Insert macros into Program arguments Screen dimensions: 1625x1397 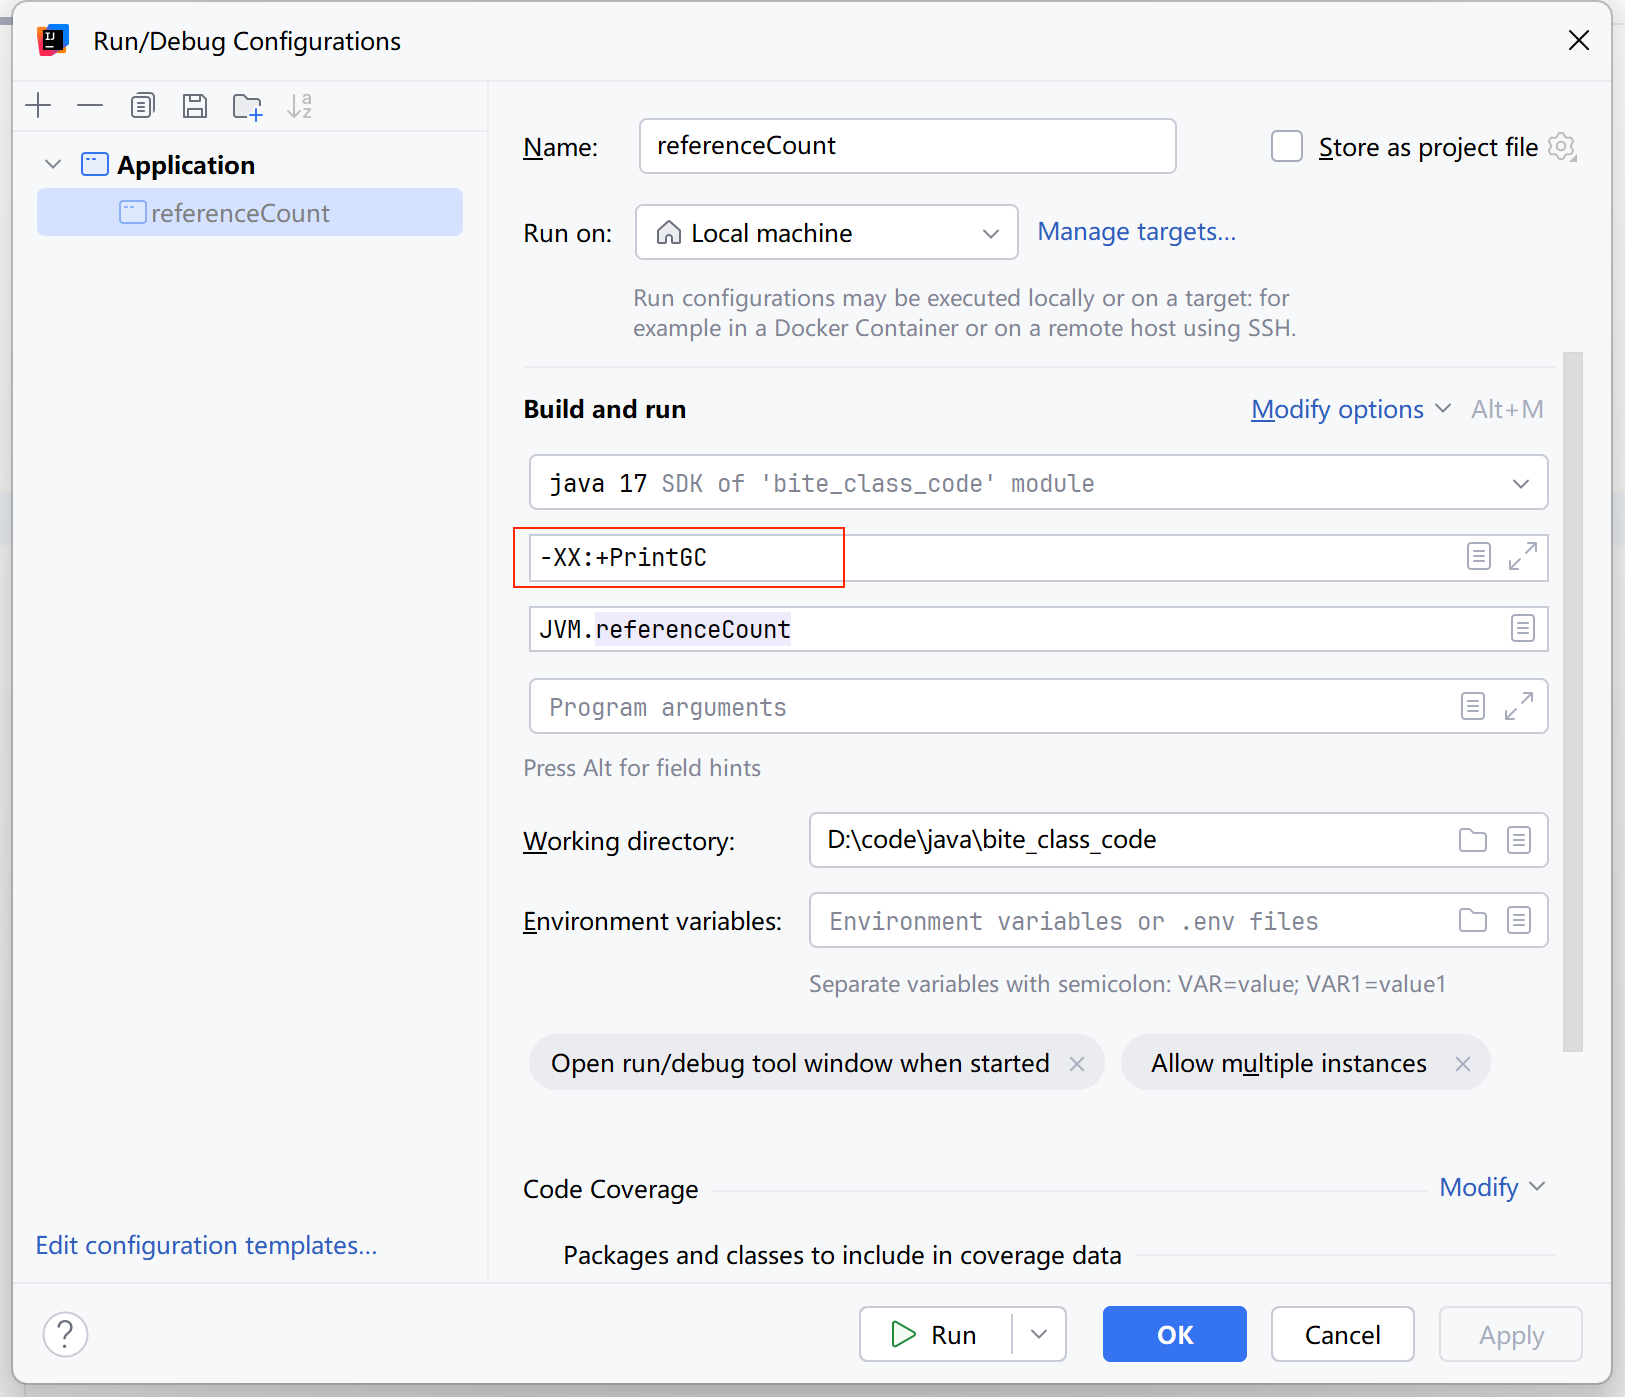click(x=1473, y=706)
